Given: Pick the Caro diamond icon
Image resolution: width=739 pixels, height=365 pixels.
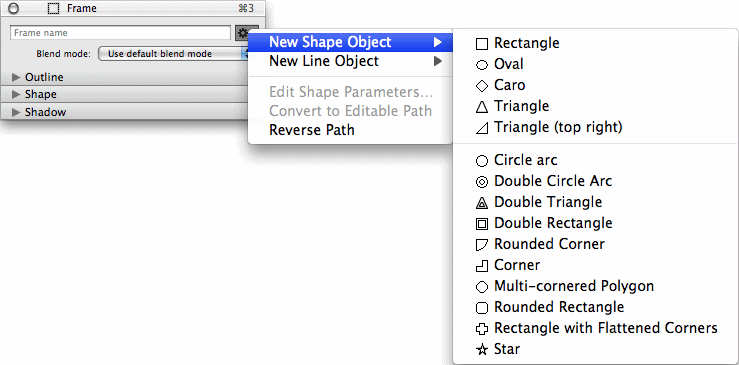Looking at the screenshot, I should (x=482, y=86).
